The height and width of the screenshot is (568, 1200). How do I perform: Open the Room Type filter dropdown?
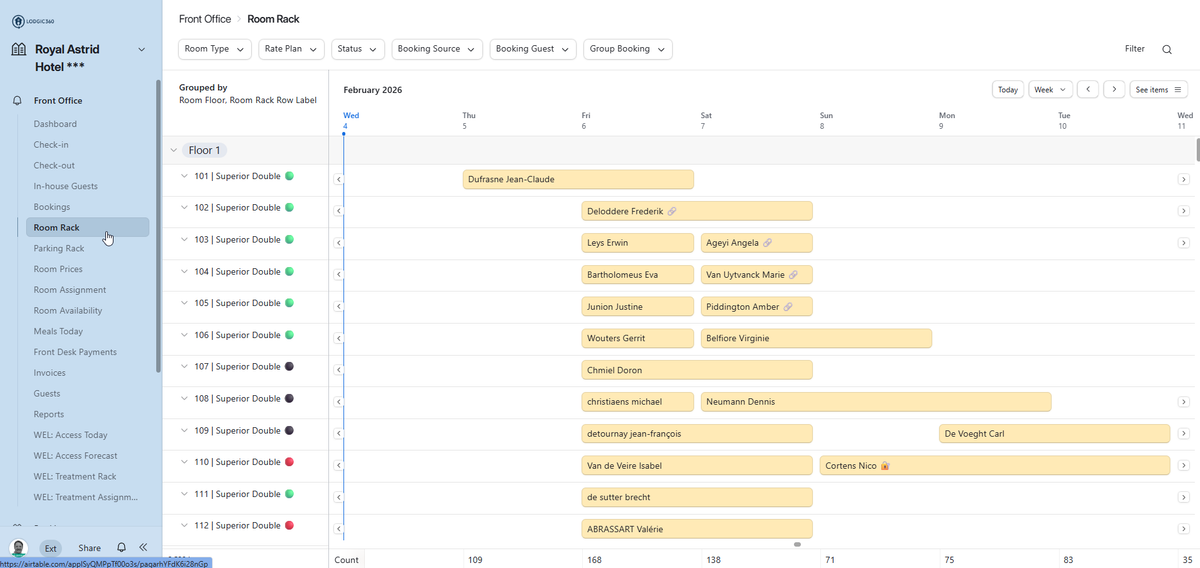click(214, 49)
